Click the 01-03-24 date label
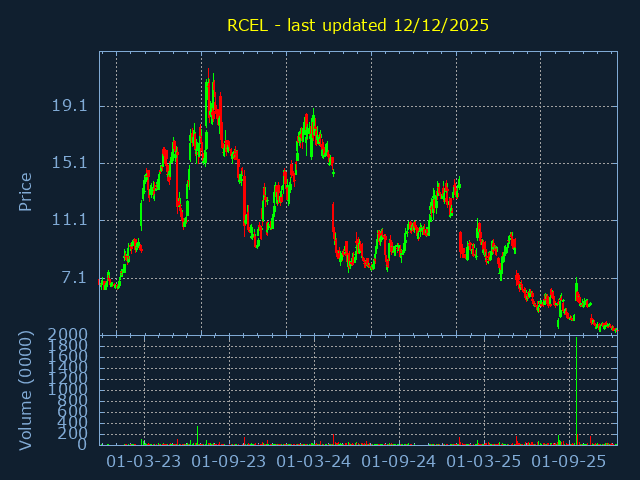The image size is (640, 480). [x=314, y=461]
